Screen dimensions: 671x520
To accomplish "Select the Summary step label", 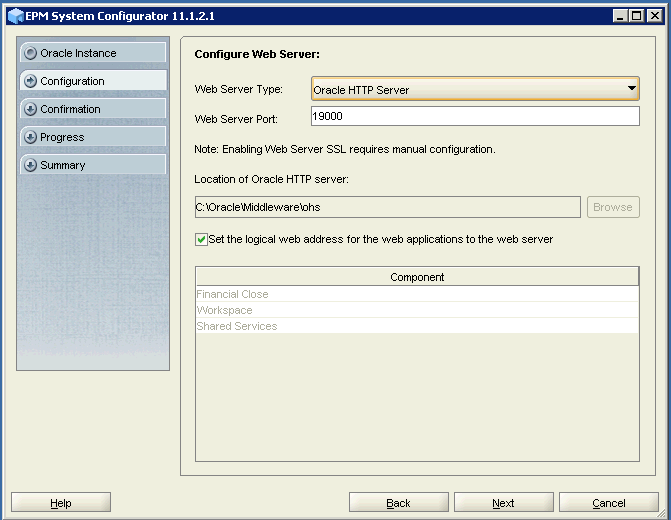I will (x=62, y=165).
